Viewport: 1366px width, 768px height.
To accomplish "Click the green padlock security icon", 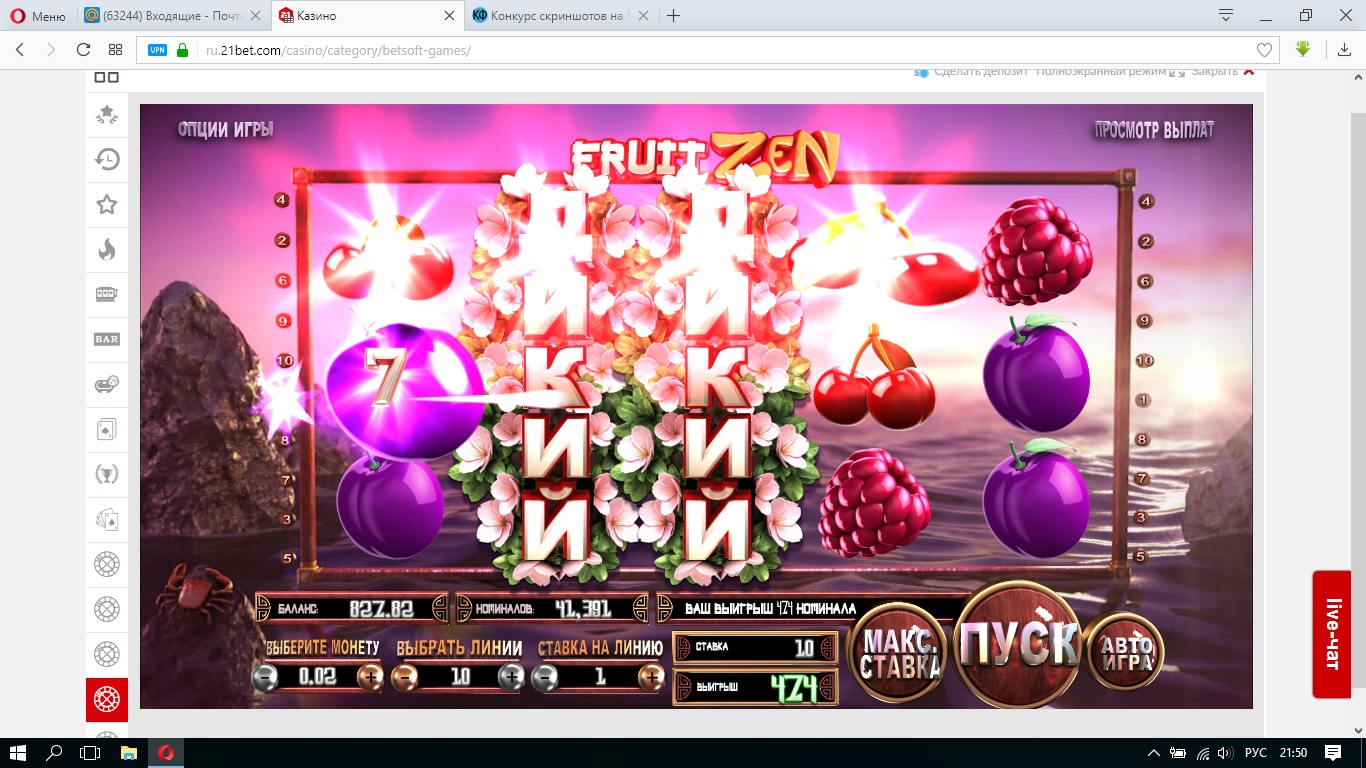I will point(182,50).
